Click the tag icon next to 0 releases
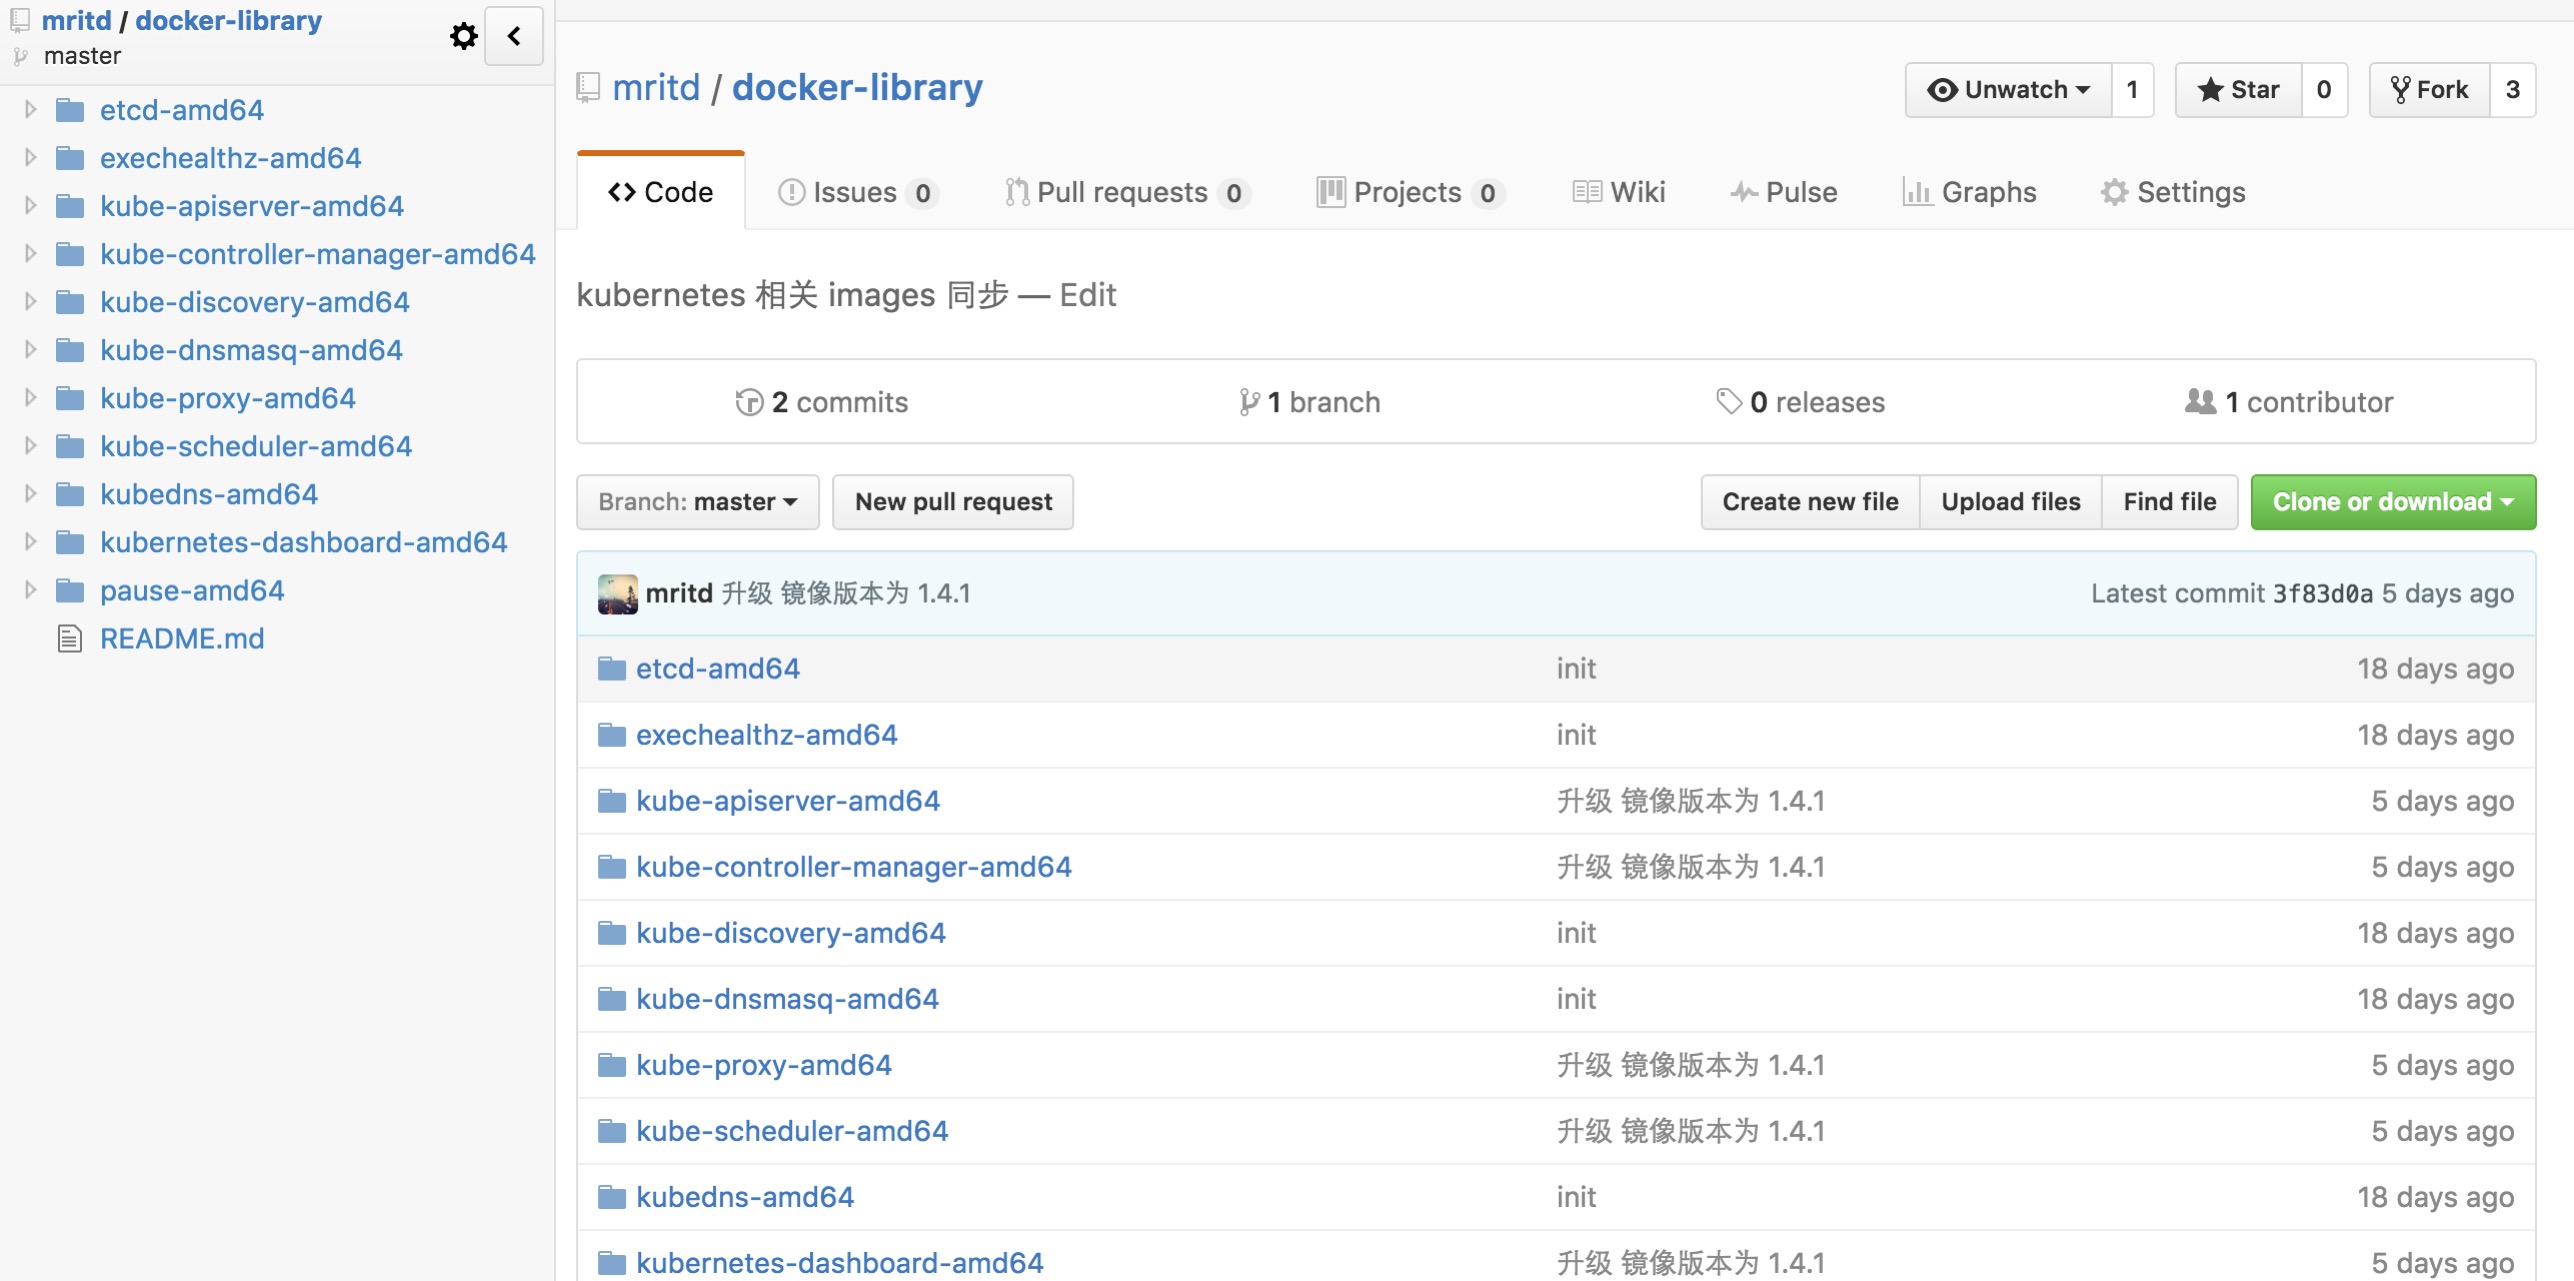 tap(1729, 402)
